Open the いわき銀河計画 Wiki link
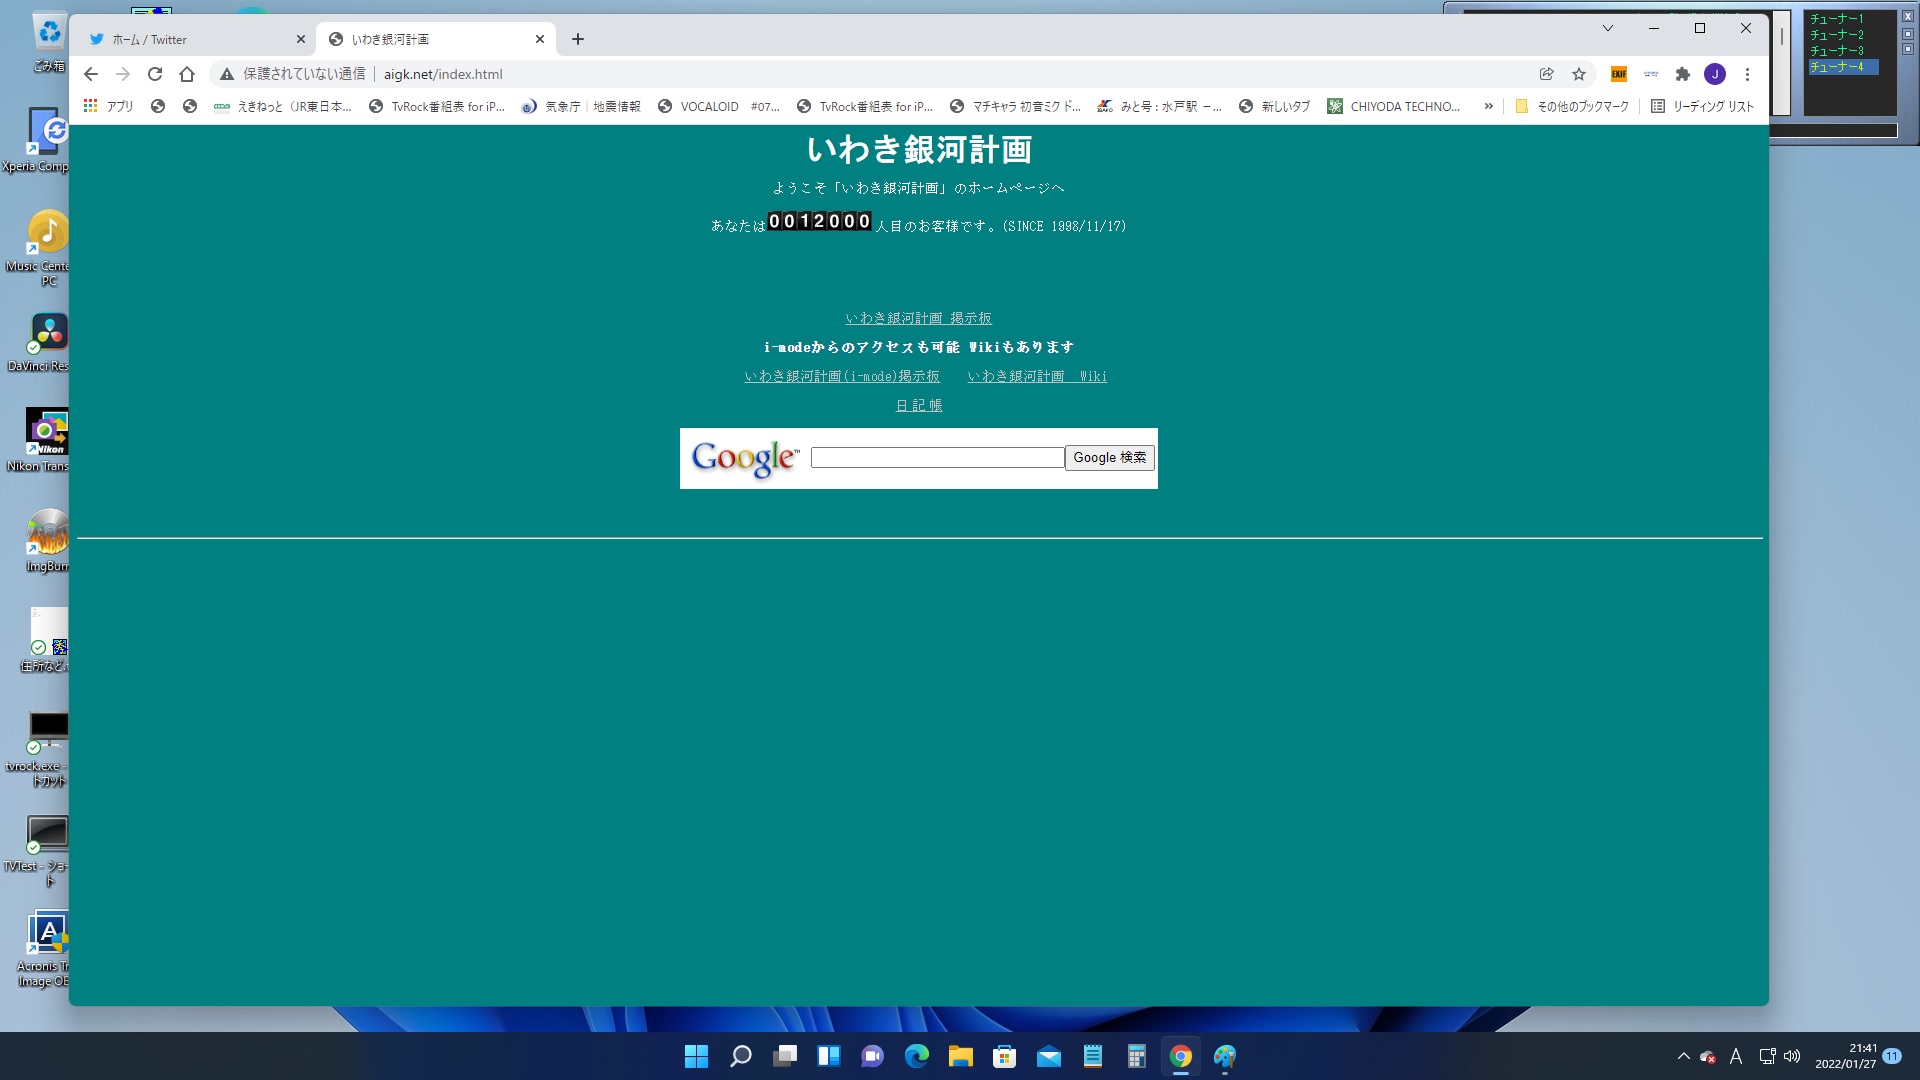This screenshot has width=1920, height=1080. click(x=1037, y=376)
